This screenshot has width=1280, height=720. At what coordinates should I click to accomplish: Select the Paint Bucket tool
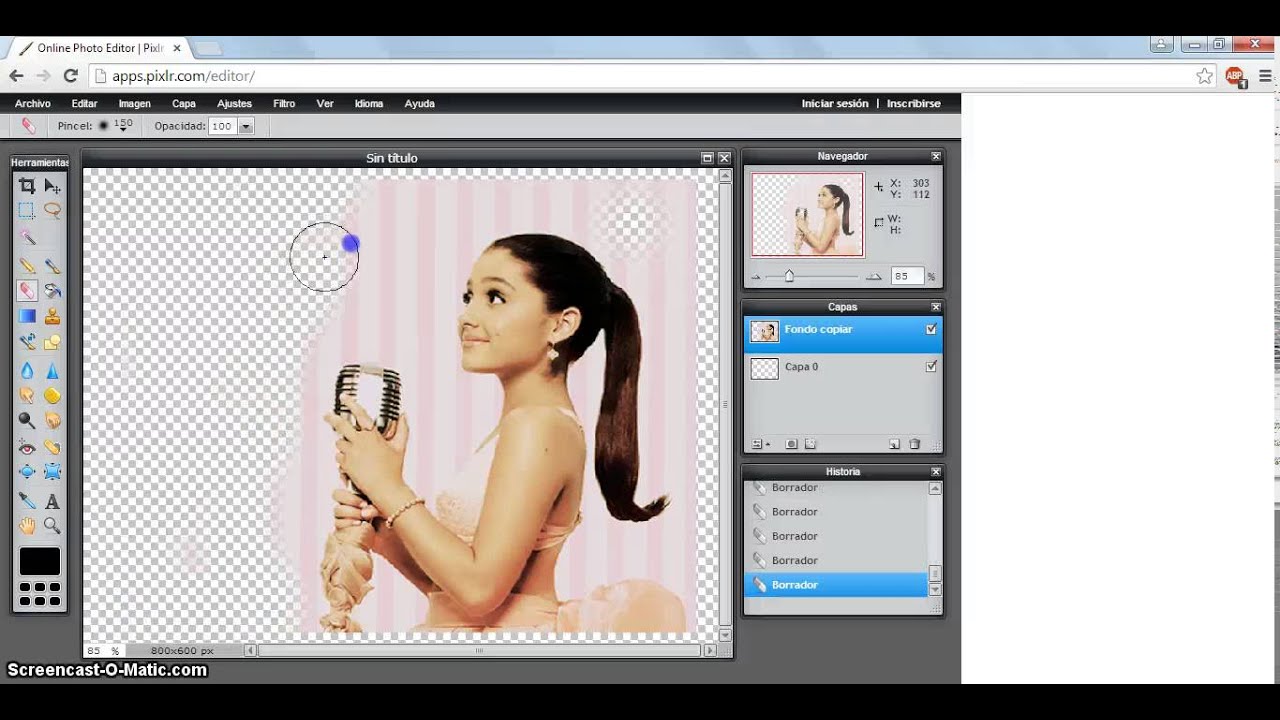coord(52,291)
